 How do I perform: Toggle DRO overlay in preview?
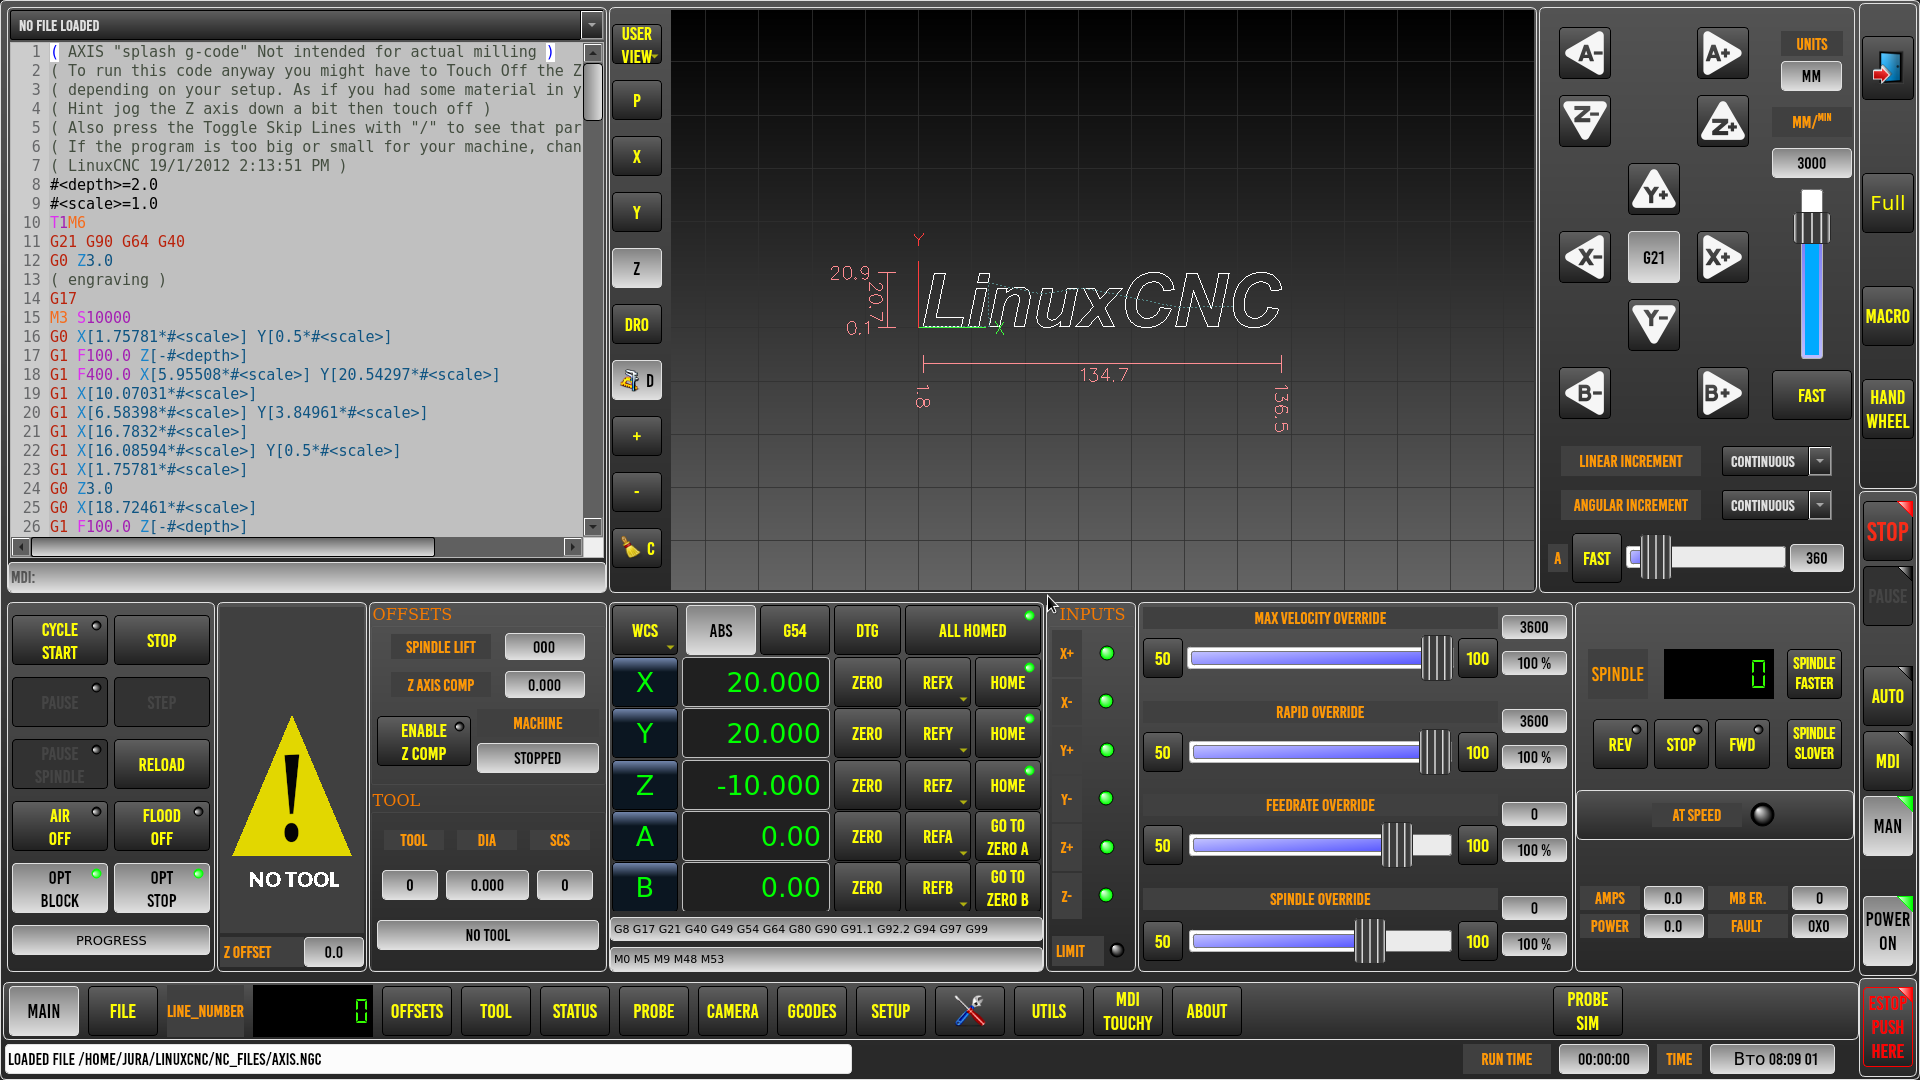(x=637, y=325)
